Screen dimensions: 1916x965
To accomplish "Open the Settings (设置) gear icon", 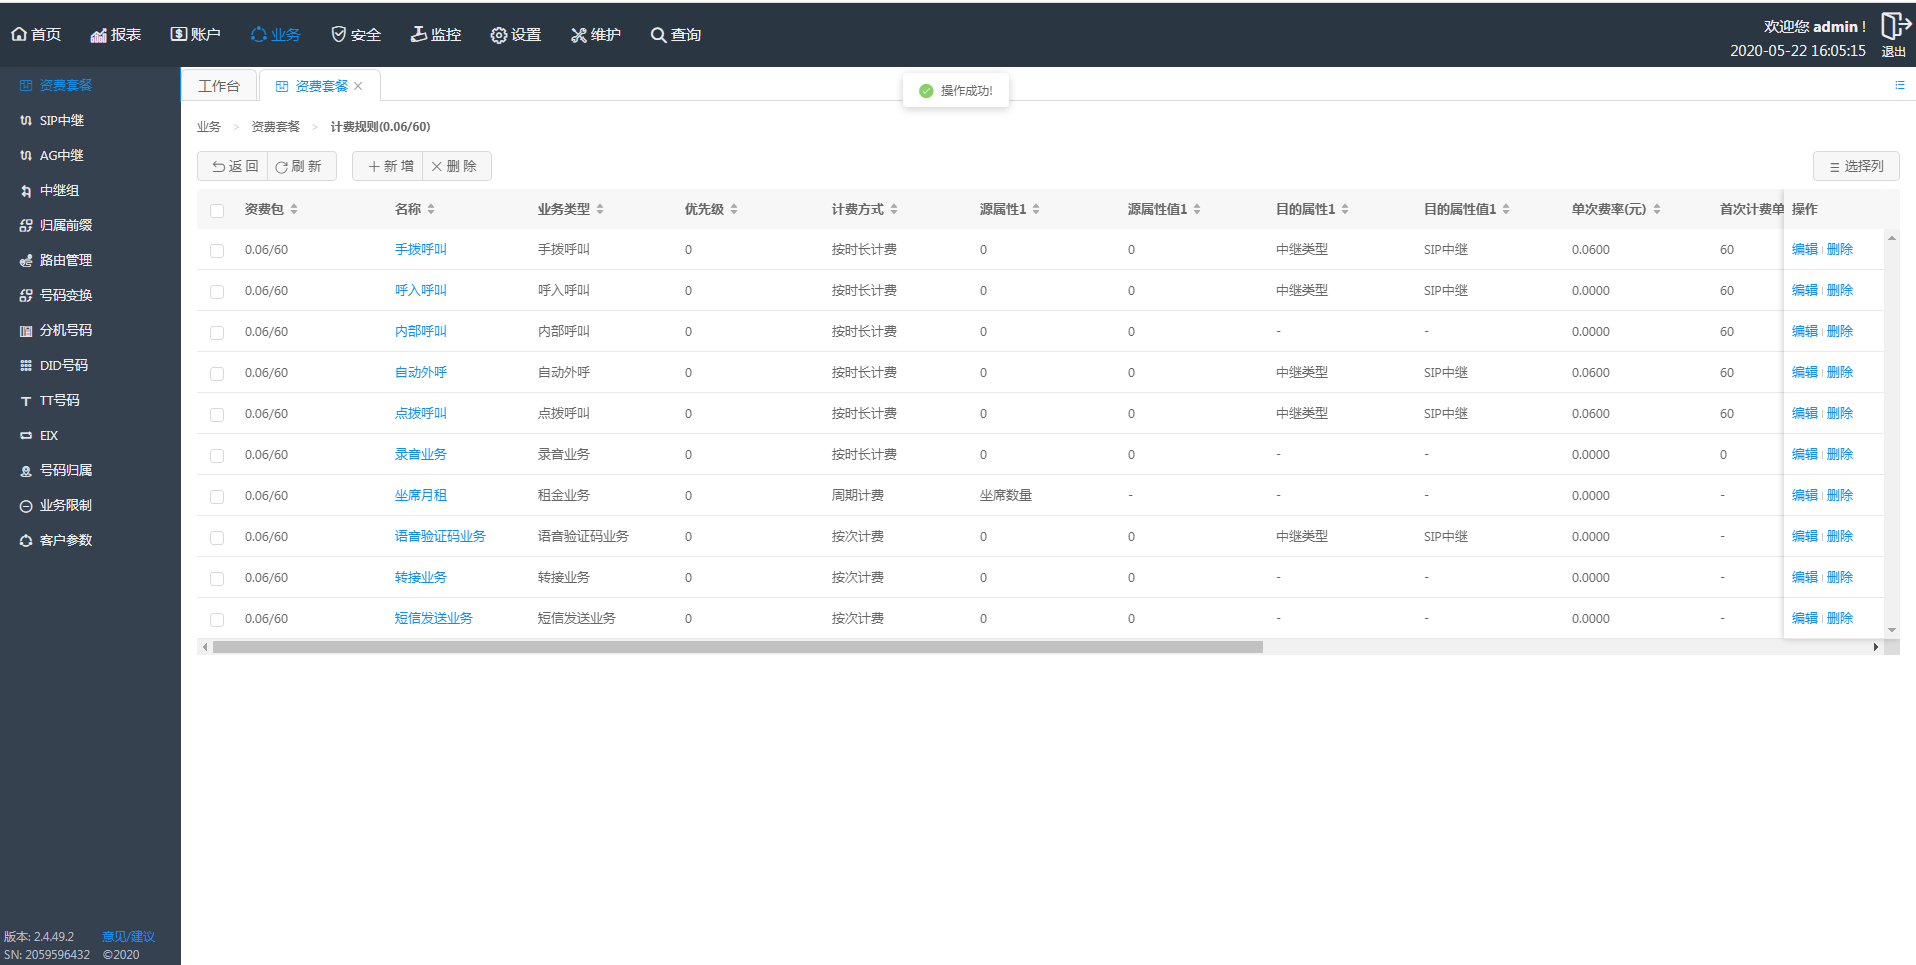I will (x=498, y=35).
